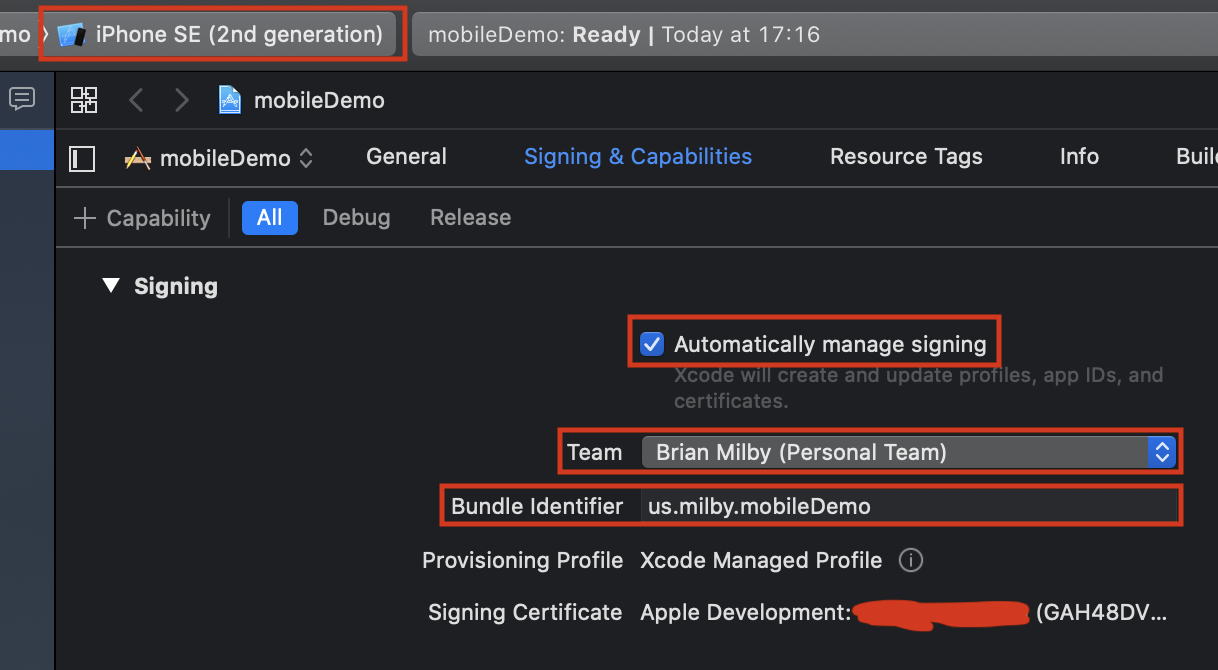
Task: Open the report navigator speech bubble icon
Action: click(x=22, y=98)
